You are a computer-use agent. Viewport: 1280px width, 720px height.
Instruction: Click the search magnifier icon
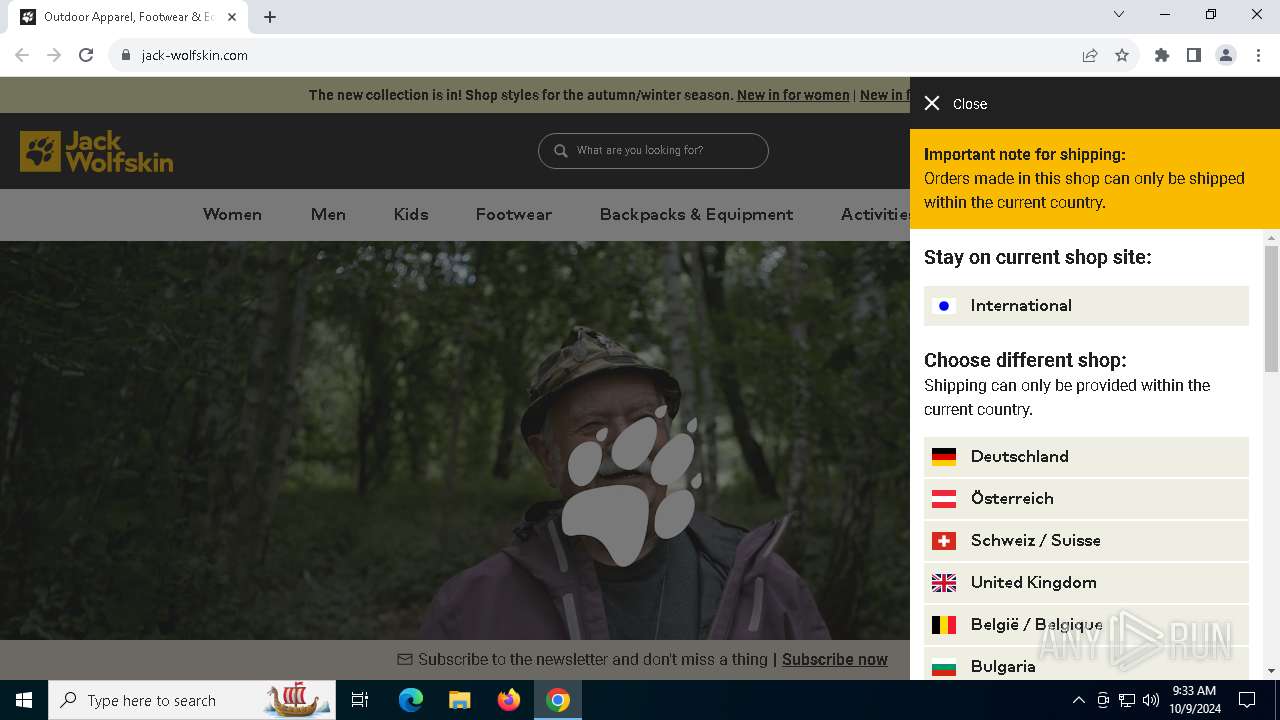[x=561, y=151]
